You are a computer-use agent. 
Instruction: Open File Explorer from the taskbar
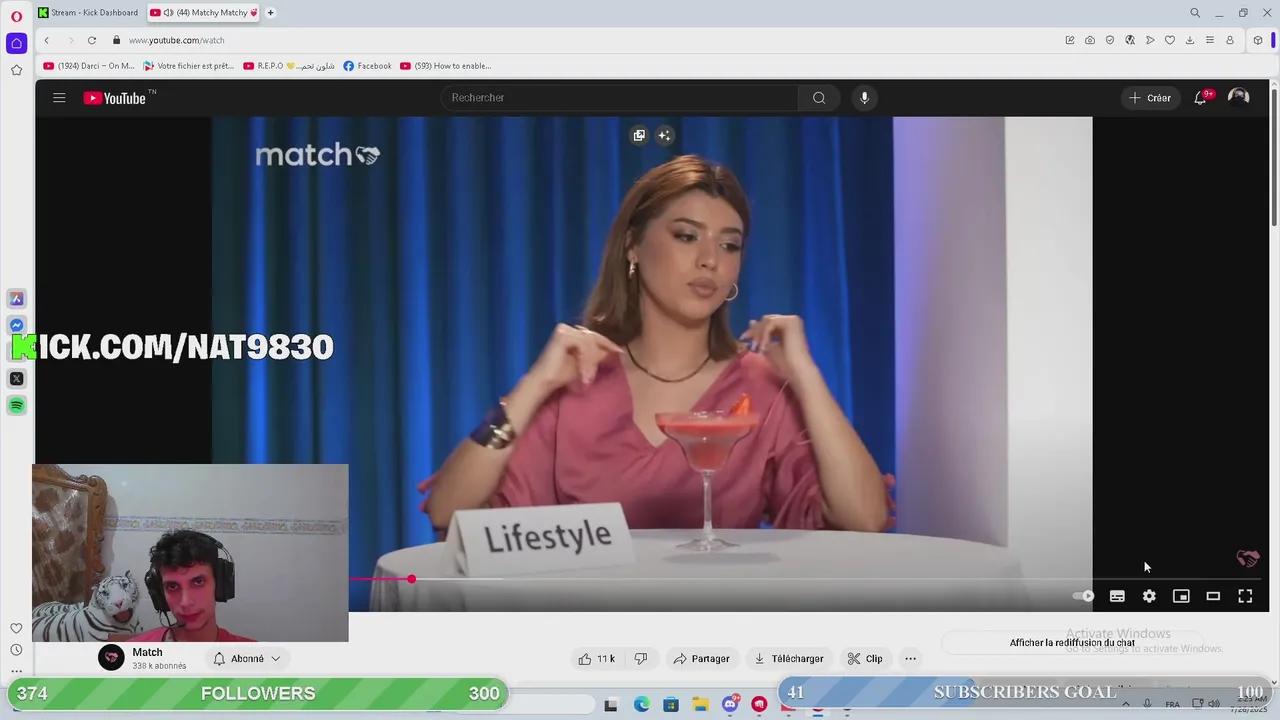point(701,705)
